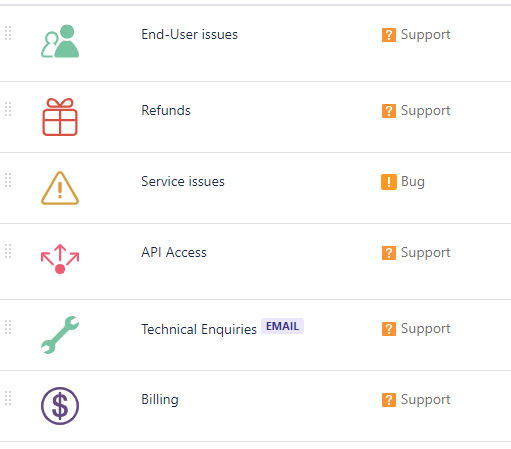
Task: Open the API Access request type
Action: 174,252
